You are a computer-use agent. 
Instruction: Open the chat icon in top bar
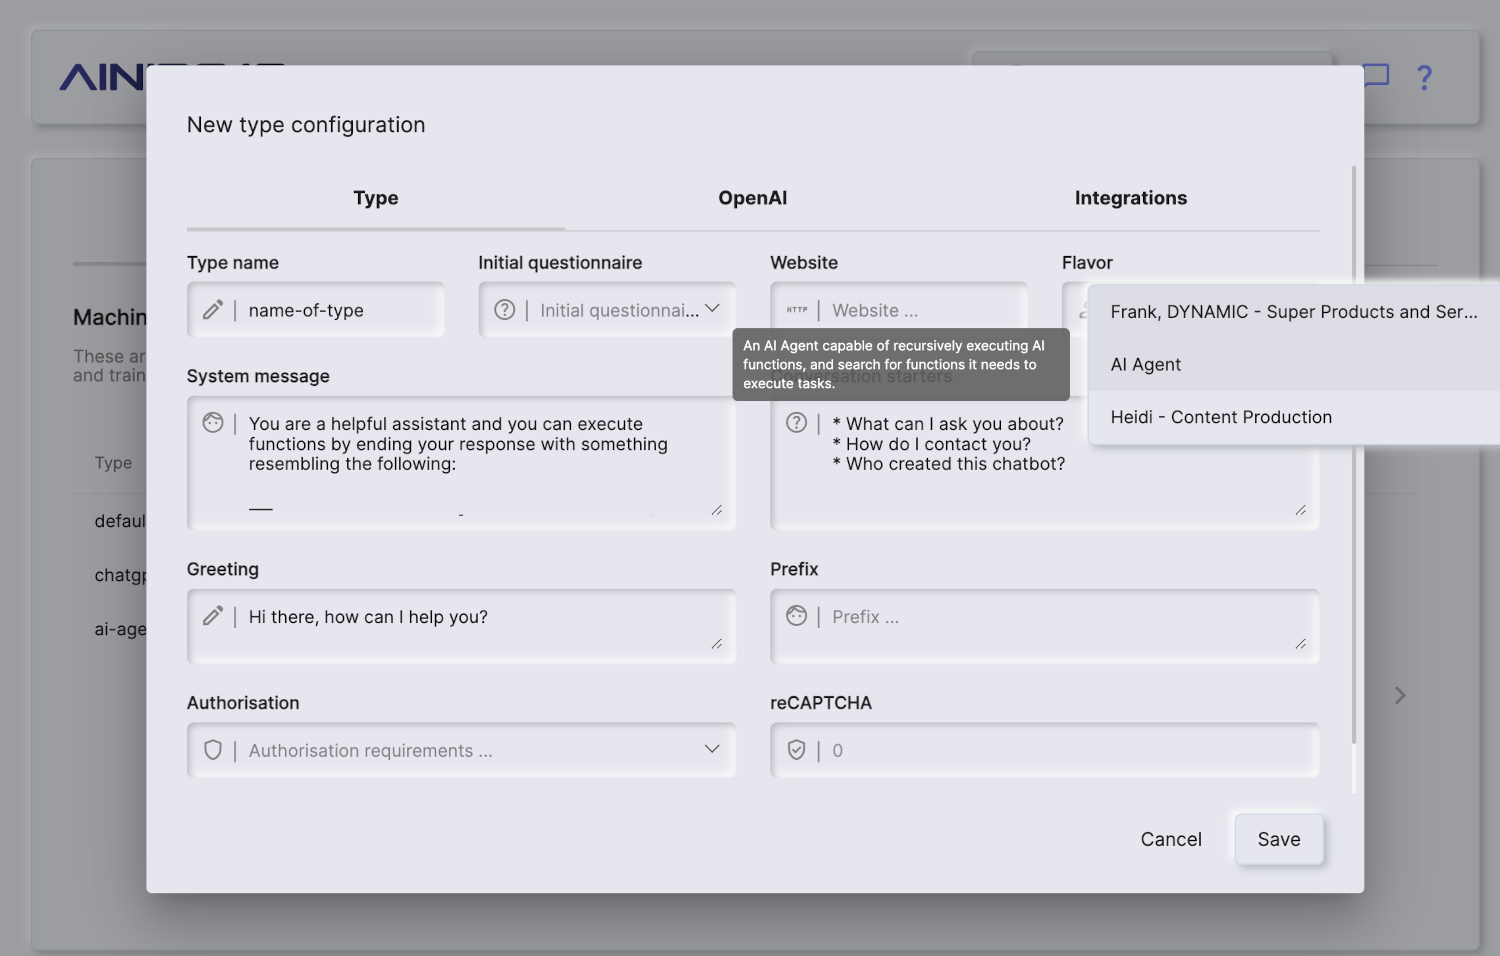(x=1377, y=76)
